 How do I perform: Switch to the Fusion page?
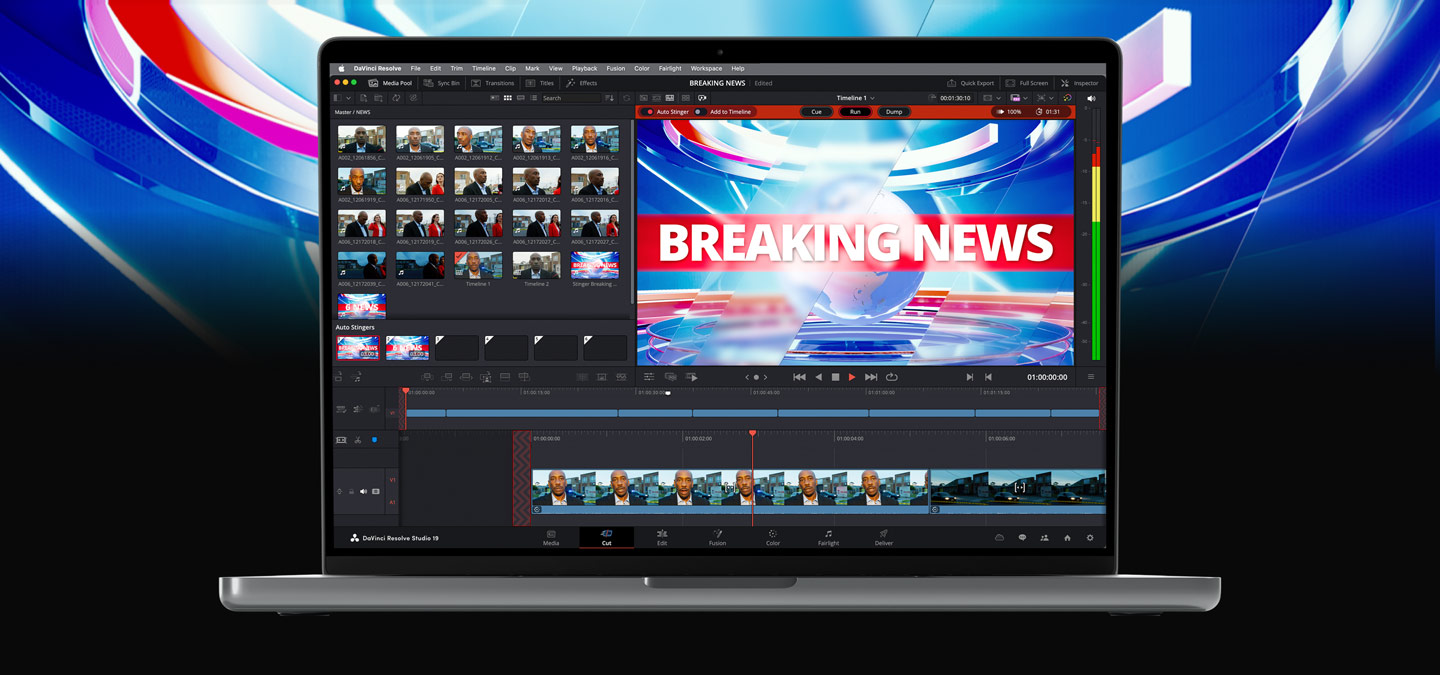tap(718, 537)
